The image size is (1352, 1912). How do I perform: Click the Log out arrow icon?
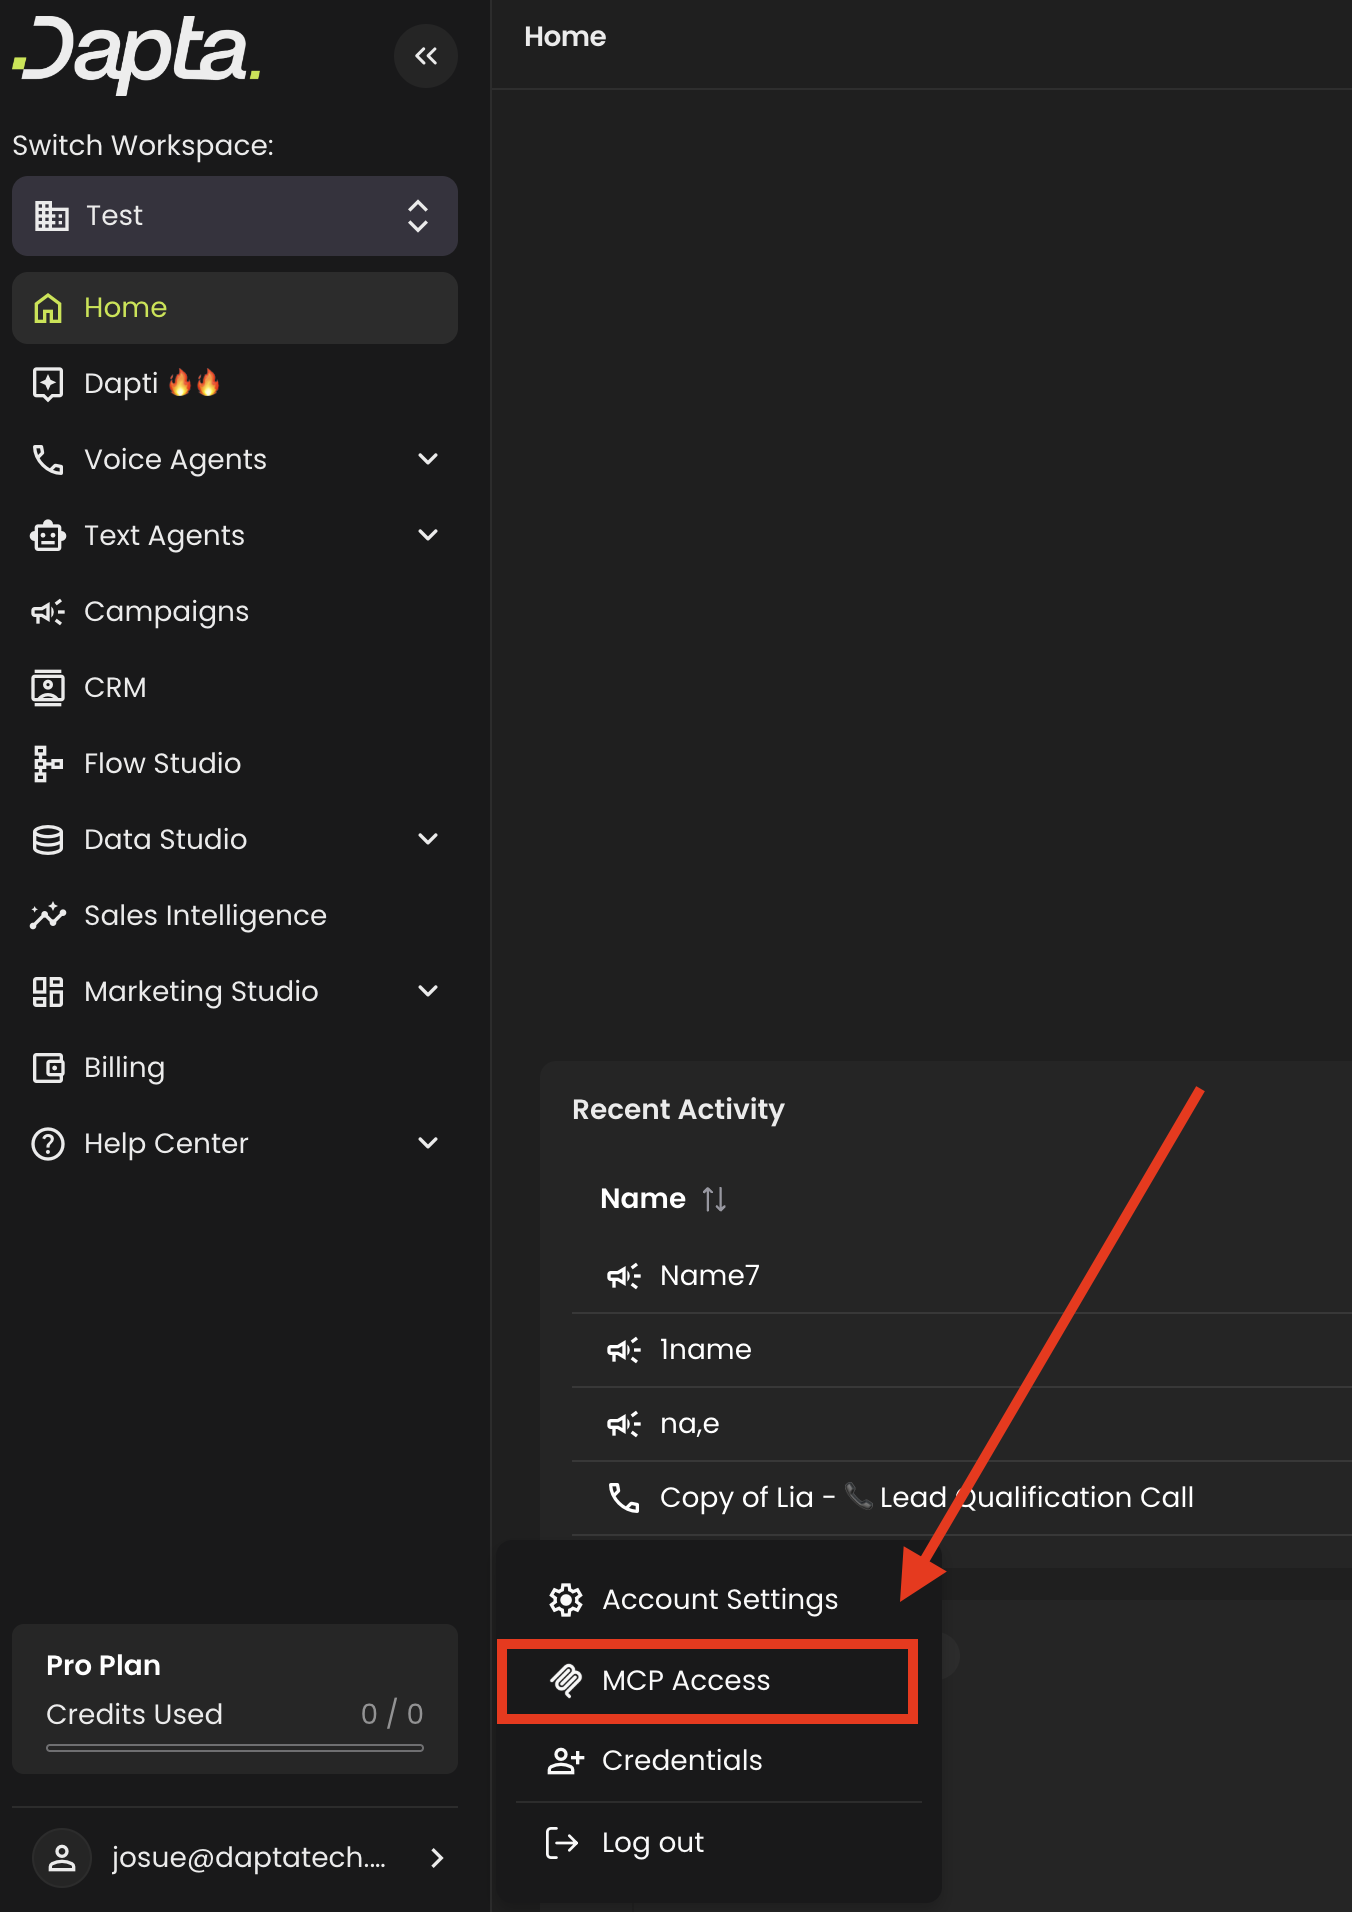coord(562,1843)
